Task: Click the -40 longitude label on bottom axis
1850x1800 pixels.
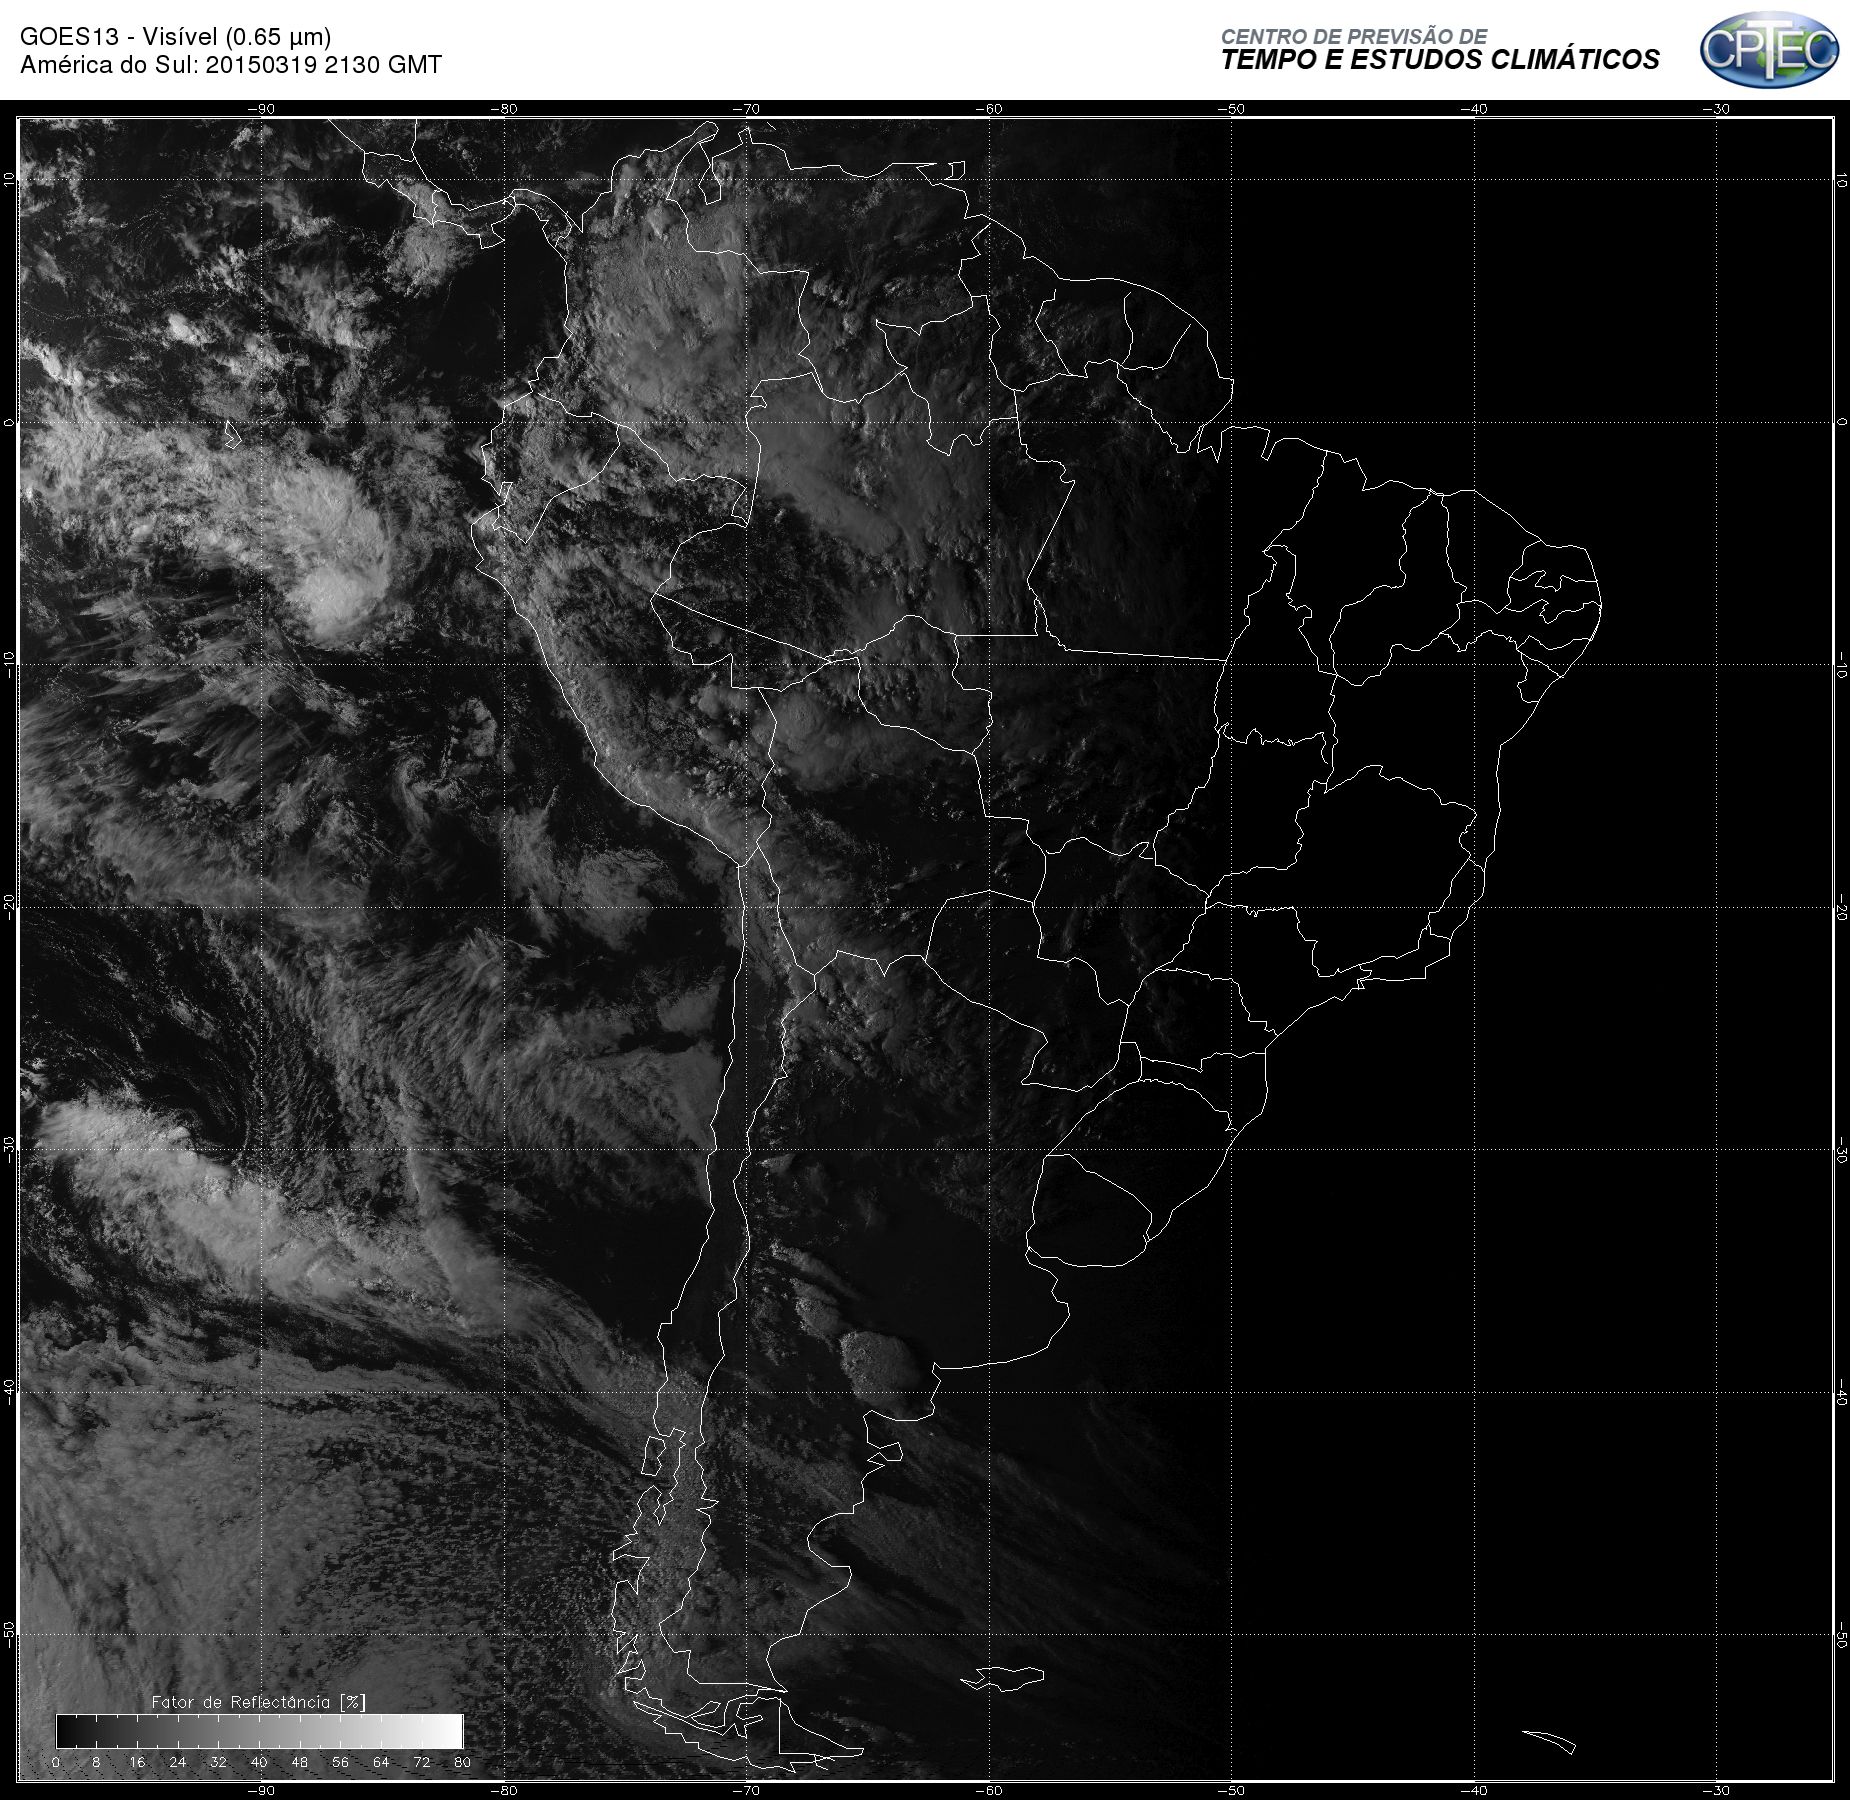Action: (x=1474, y=1790)
